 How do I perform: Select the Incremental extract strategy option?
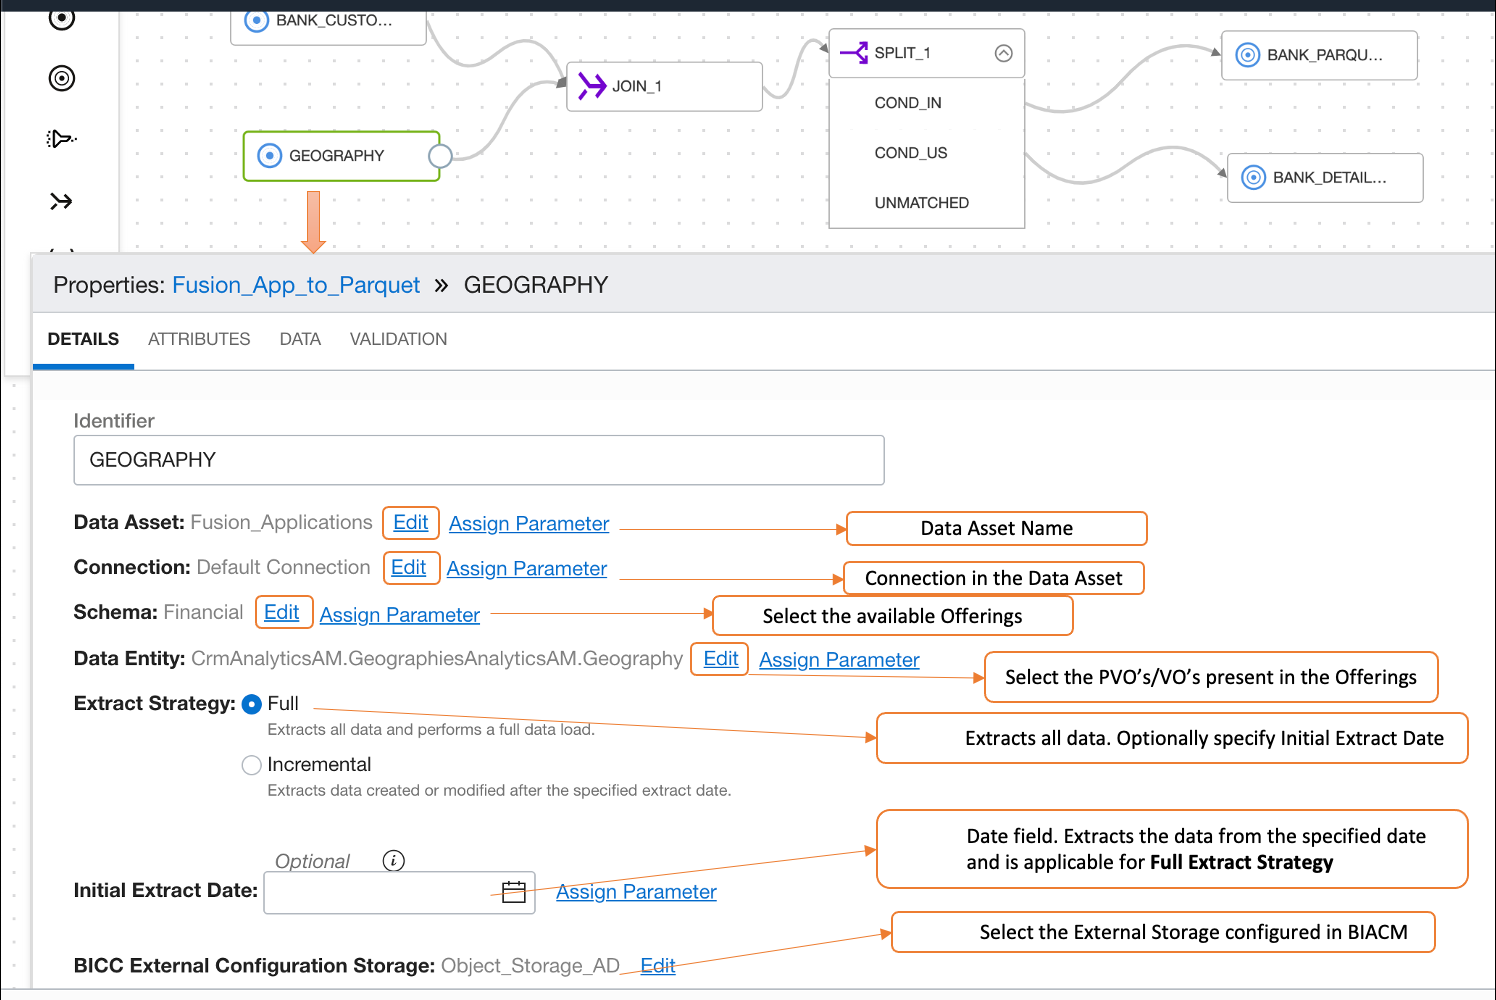pyautogui.click(x=252, y=764)
